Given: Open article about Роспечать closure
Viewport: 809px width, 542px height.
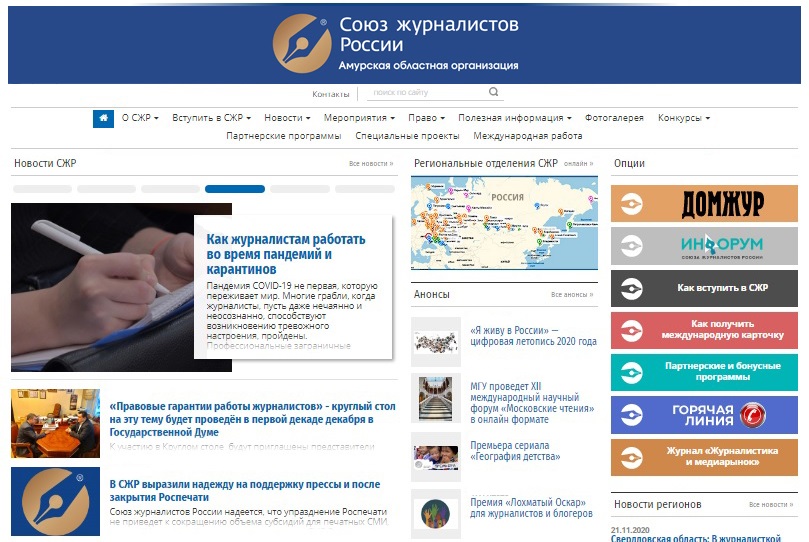Looking at the screenshot, I should [x=245, y=491].
